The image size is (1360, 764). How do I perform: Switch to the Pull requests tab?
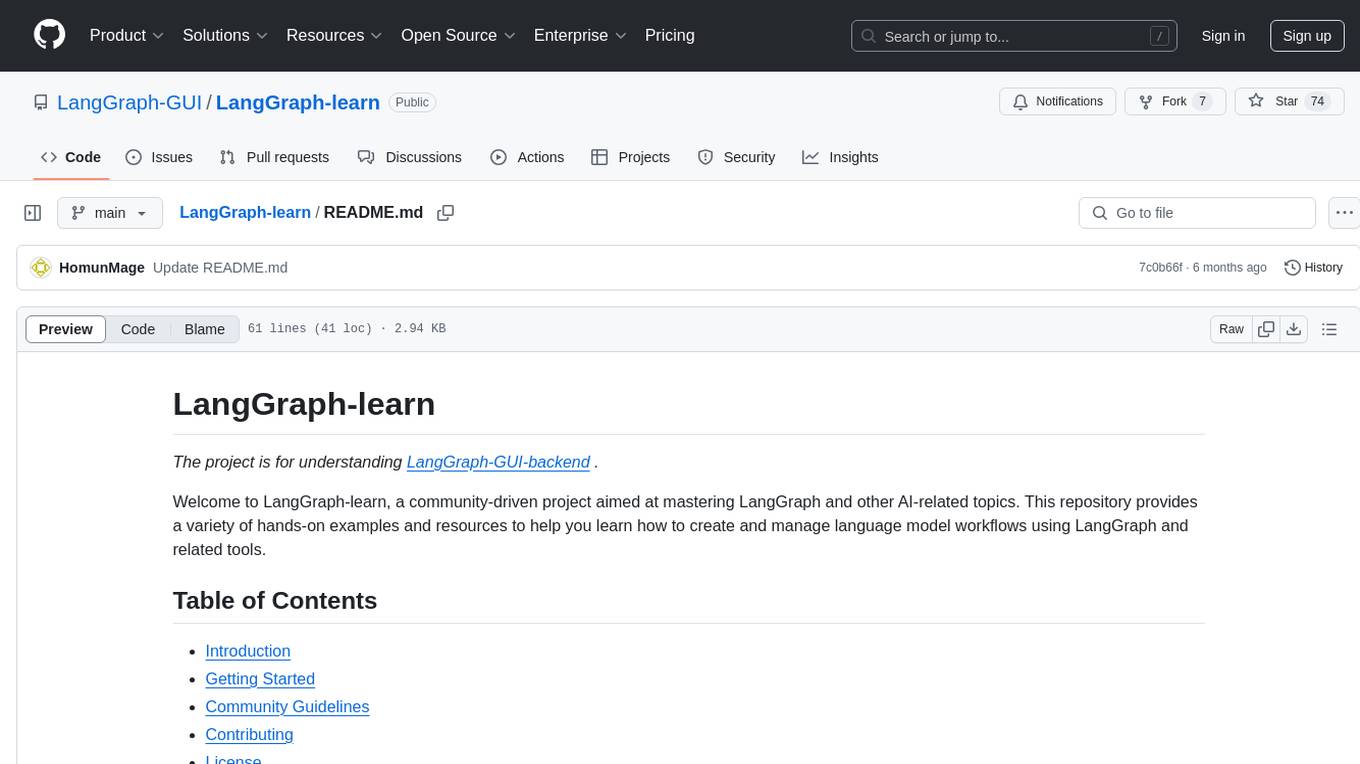coord(274,157)
